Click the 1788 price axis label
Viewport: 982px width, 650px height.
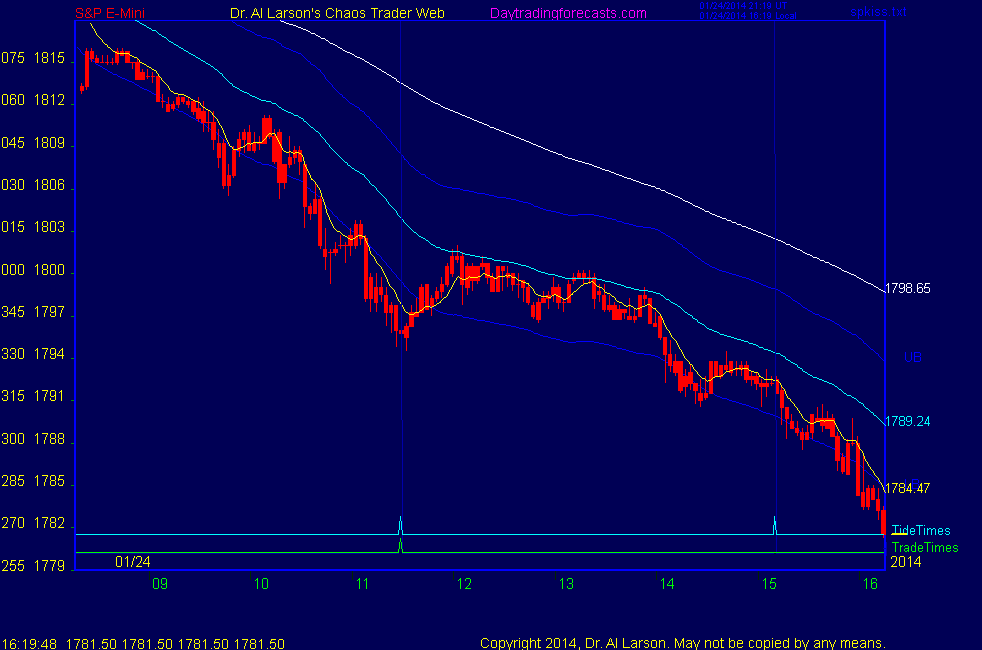coord(49,439)
